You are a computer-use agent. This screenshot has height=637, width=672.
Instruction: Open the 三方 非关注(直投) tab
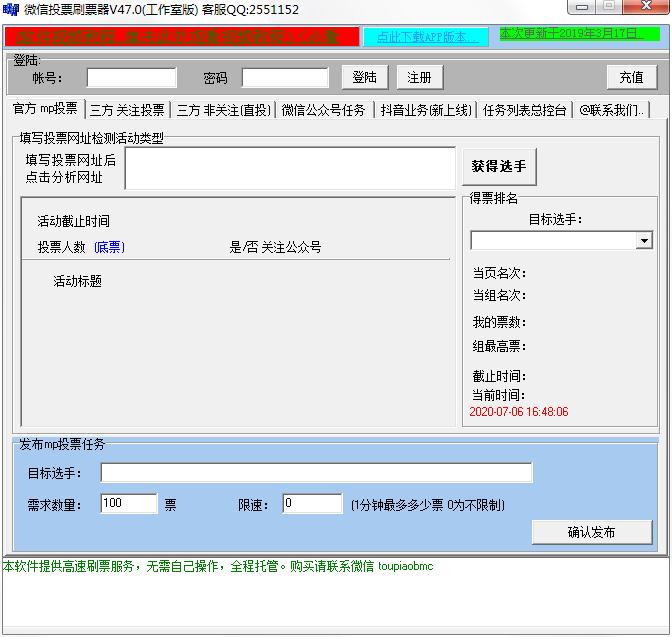coord(223,110)
